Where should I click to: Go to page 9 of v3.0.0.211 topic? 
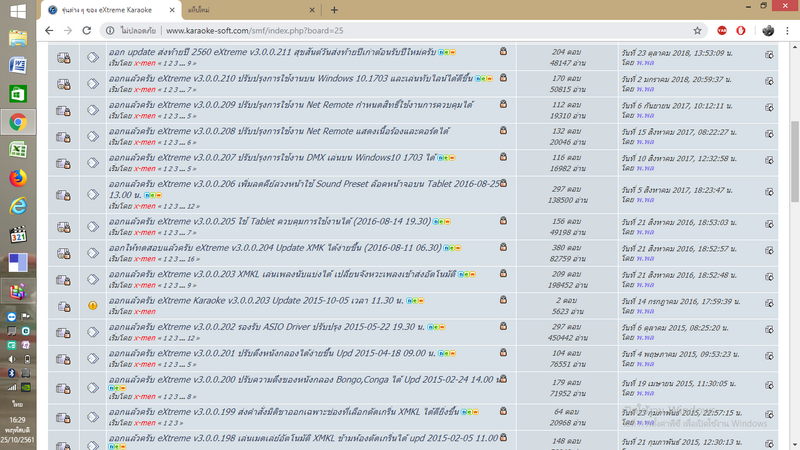pos(189,64)
